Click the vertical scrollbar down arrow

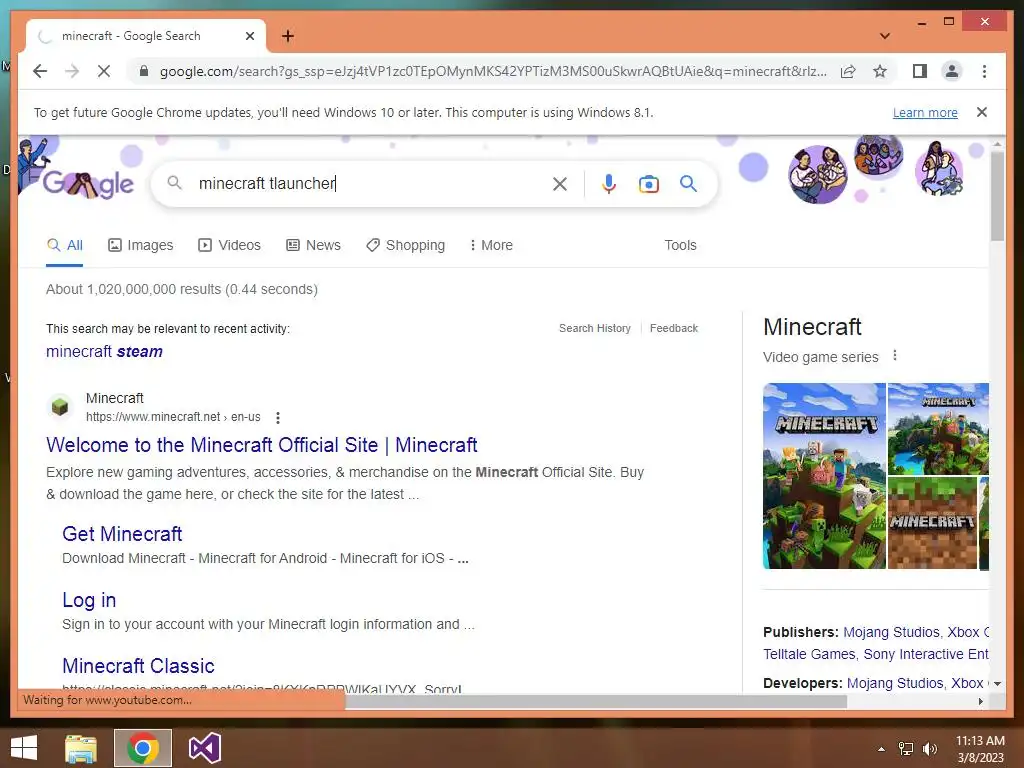(997, 684)
